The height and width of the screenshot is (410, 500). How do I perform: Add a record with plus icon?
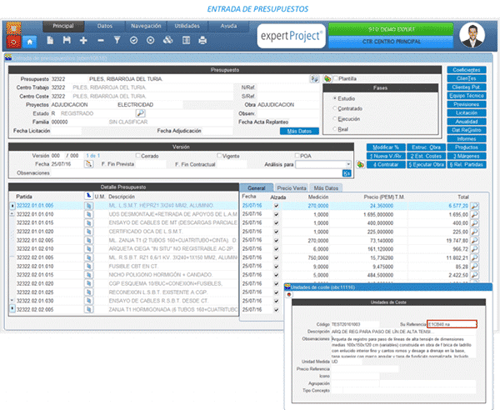coord(83,41)
